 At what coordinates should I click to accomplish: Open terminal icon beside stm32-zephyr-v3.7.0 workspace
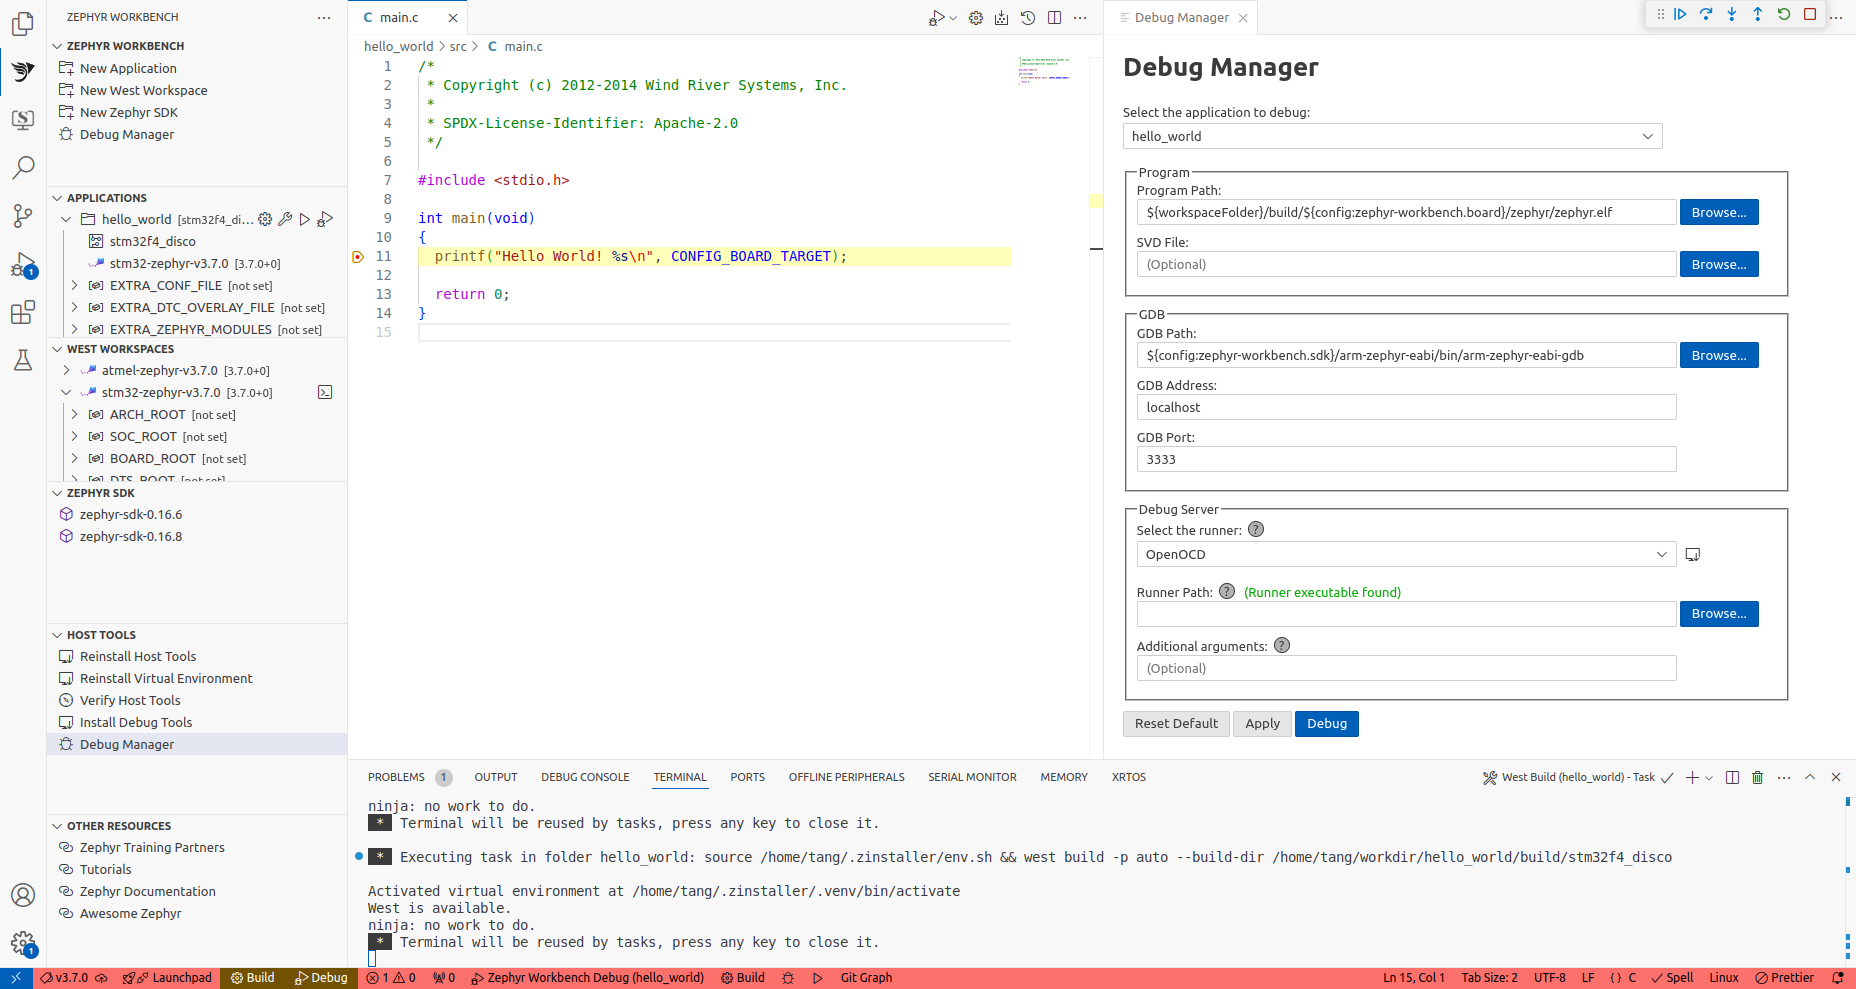click(325, 393)
